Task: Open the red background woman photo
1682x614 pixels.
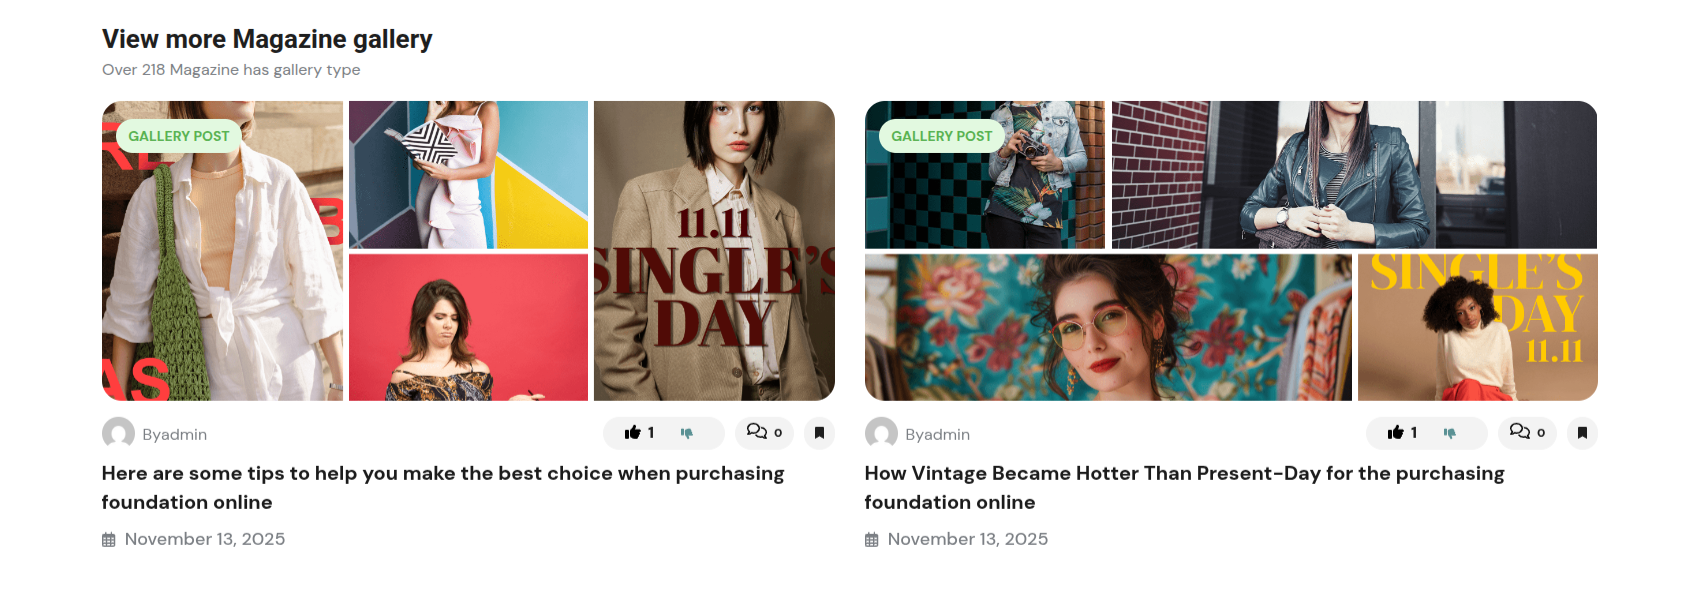Action: tap(468, 327)
